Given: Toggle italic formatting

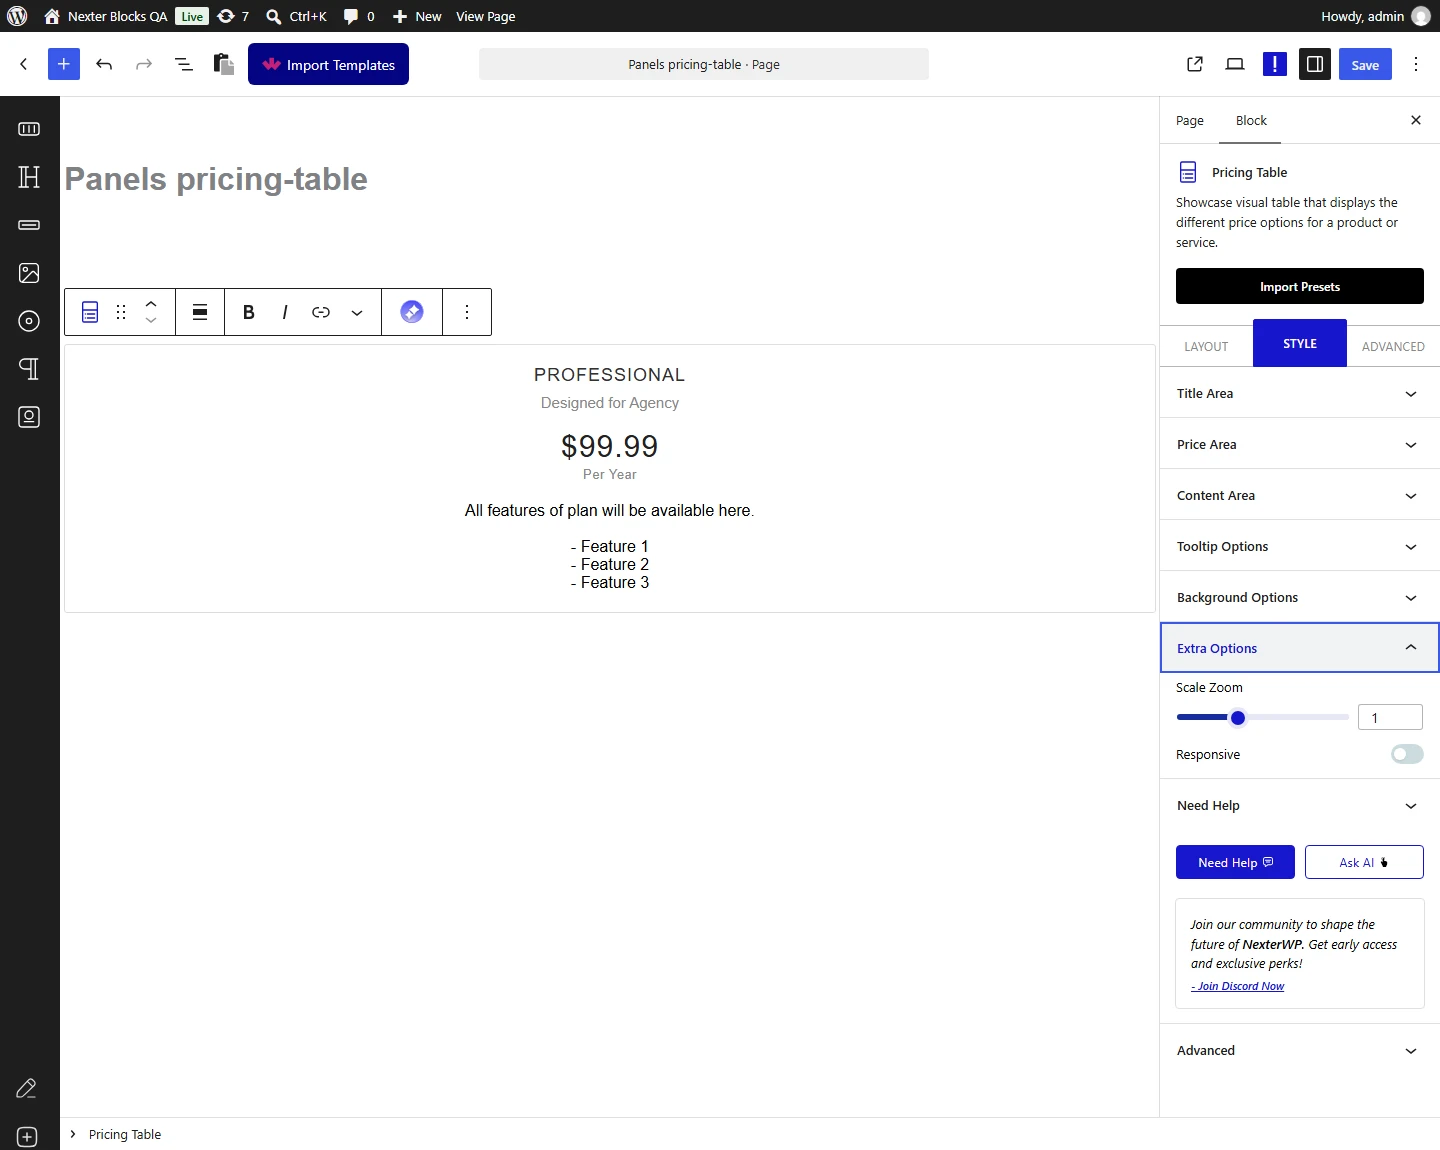Looking at the screenshot, I should pyautogui.click(x=285, y=312).
